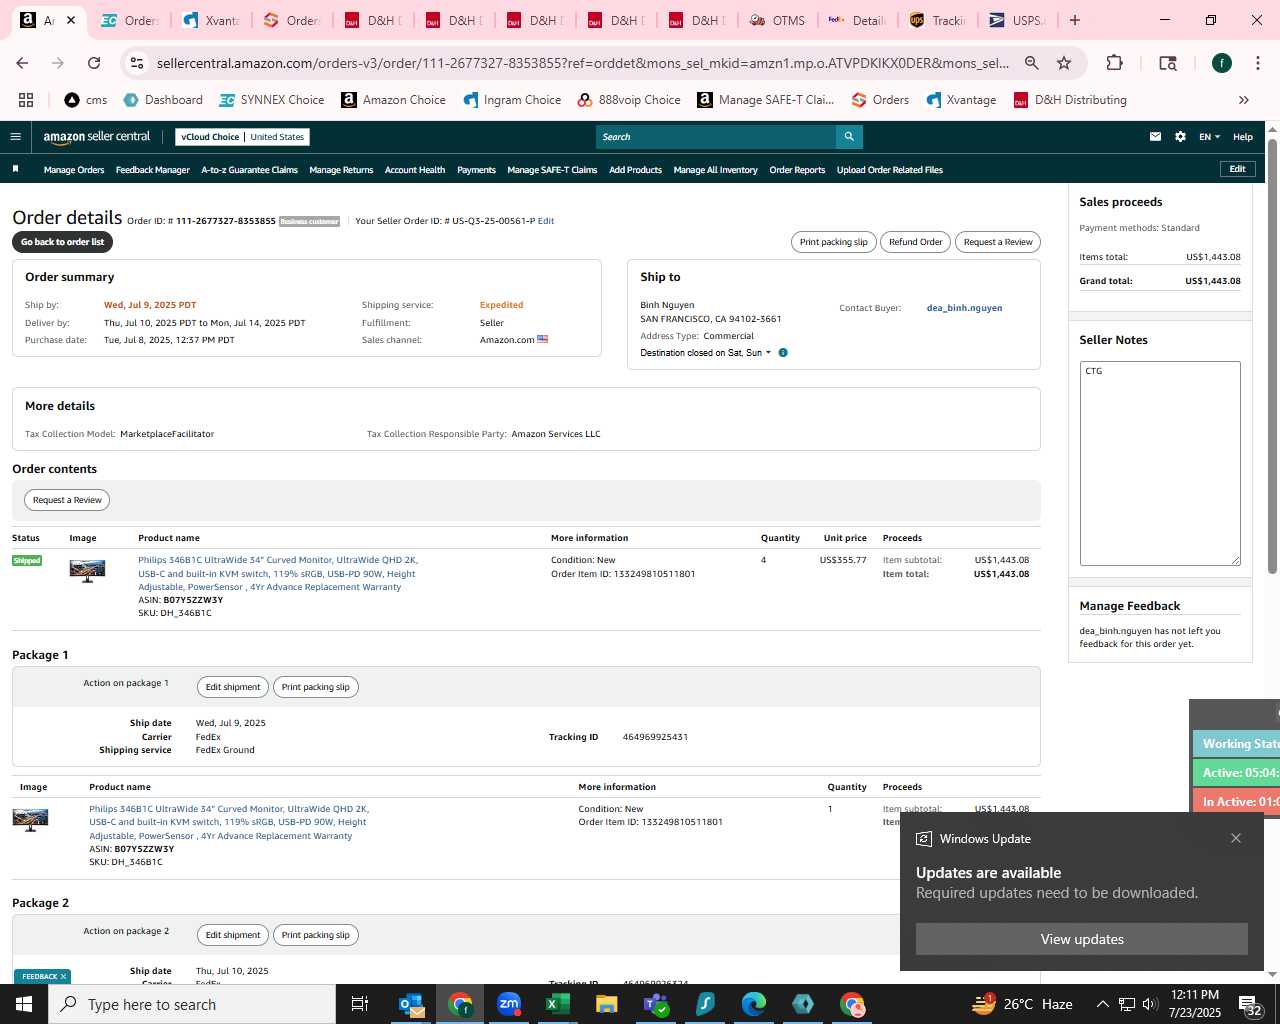Click the Windows Start button
Screen dimensions: 1280x1024
[24, 1004]
